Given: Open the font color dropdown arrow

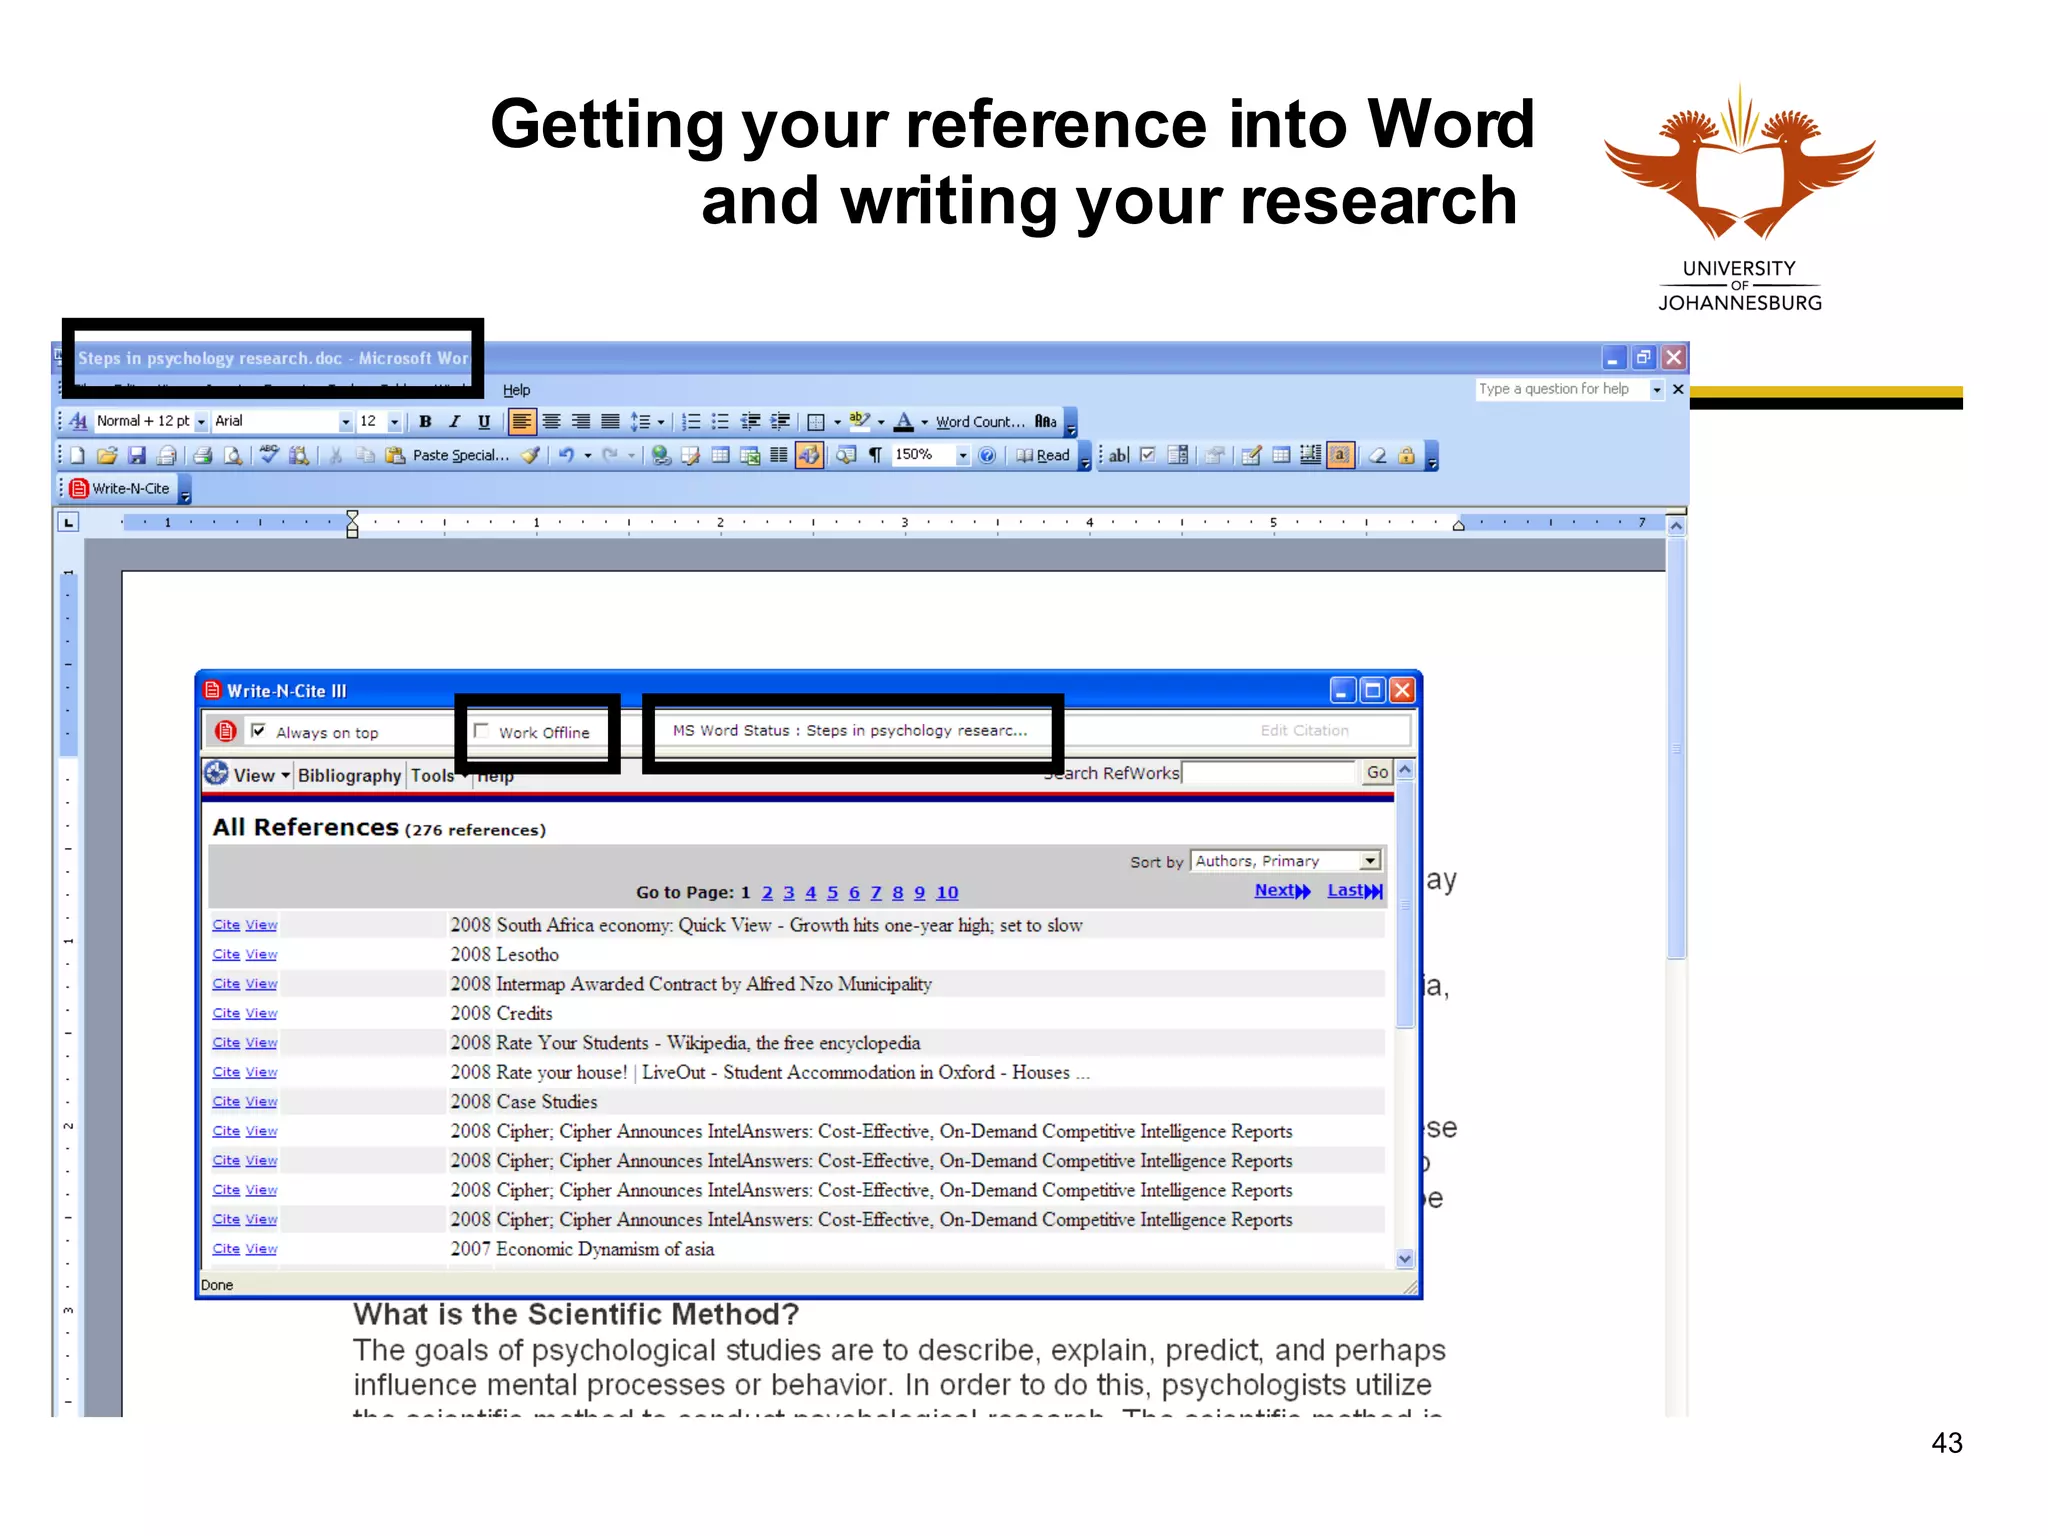Looking at the screenshot, I should coord(924,422).
